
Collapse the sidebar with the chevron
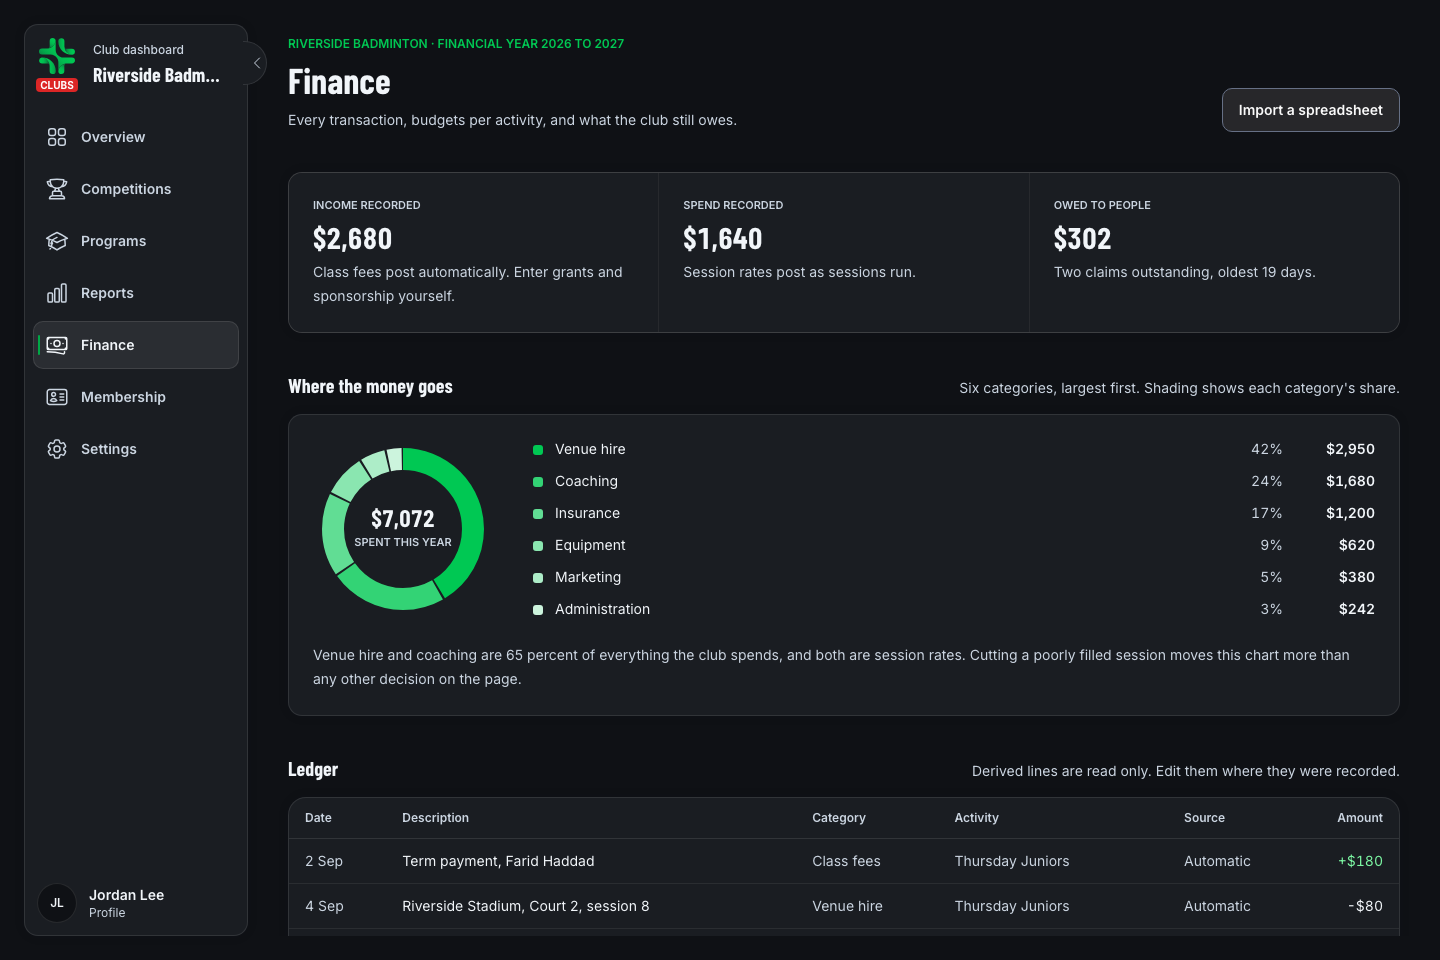point(257,63)
